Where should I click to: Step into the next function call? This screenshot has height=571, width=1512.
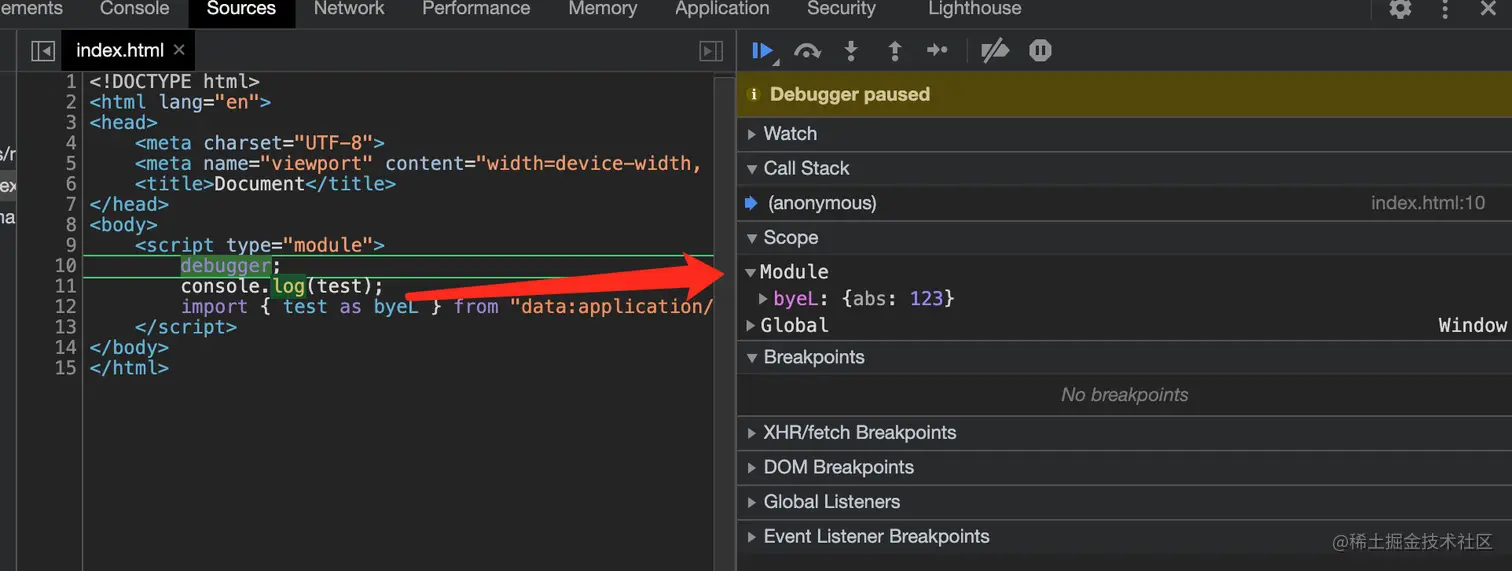851,51
